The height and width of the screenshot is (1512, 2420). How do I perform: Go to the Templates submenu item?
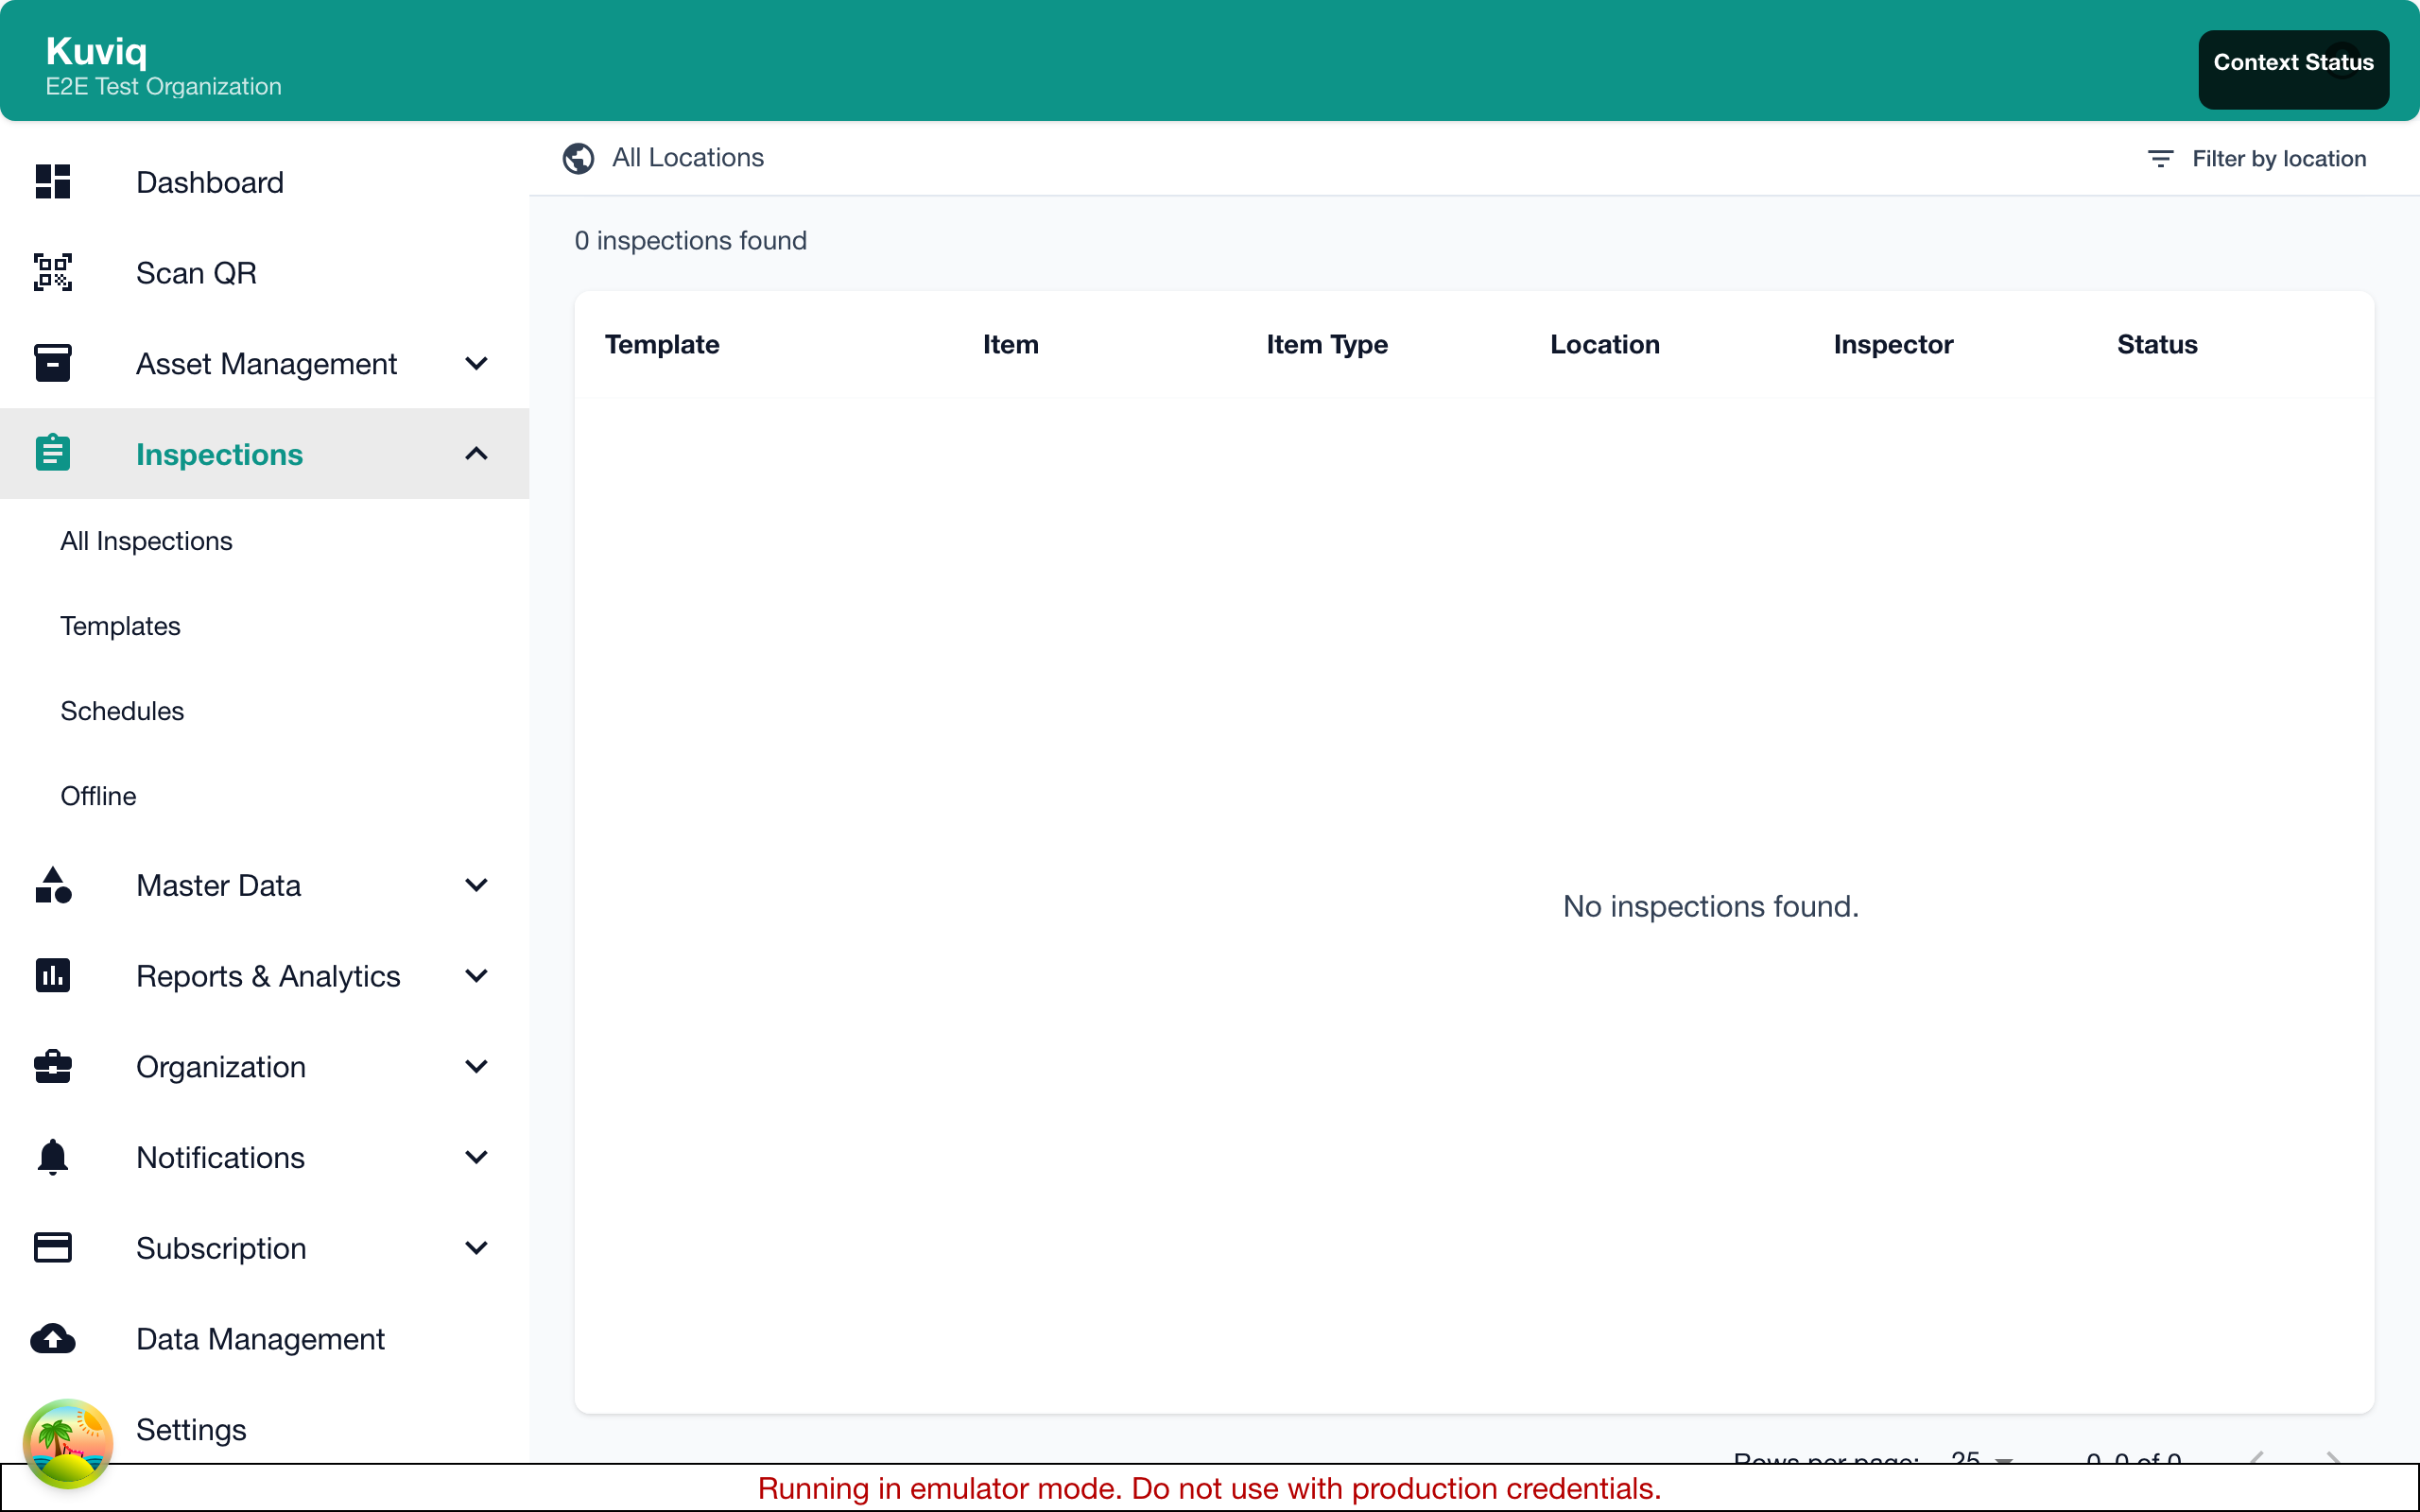click(x=120, y=626)
